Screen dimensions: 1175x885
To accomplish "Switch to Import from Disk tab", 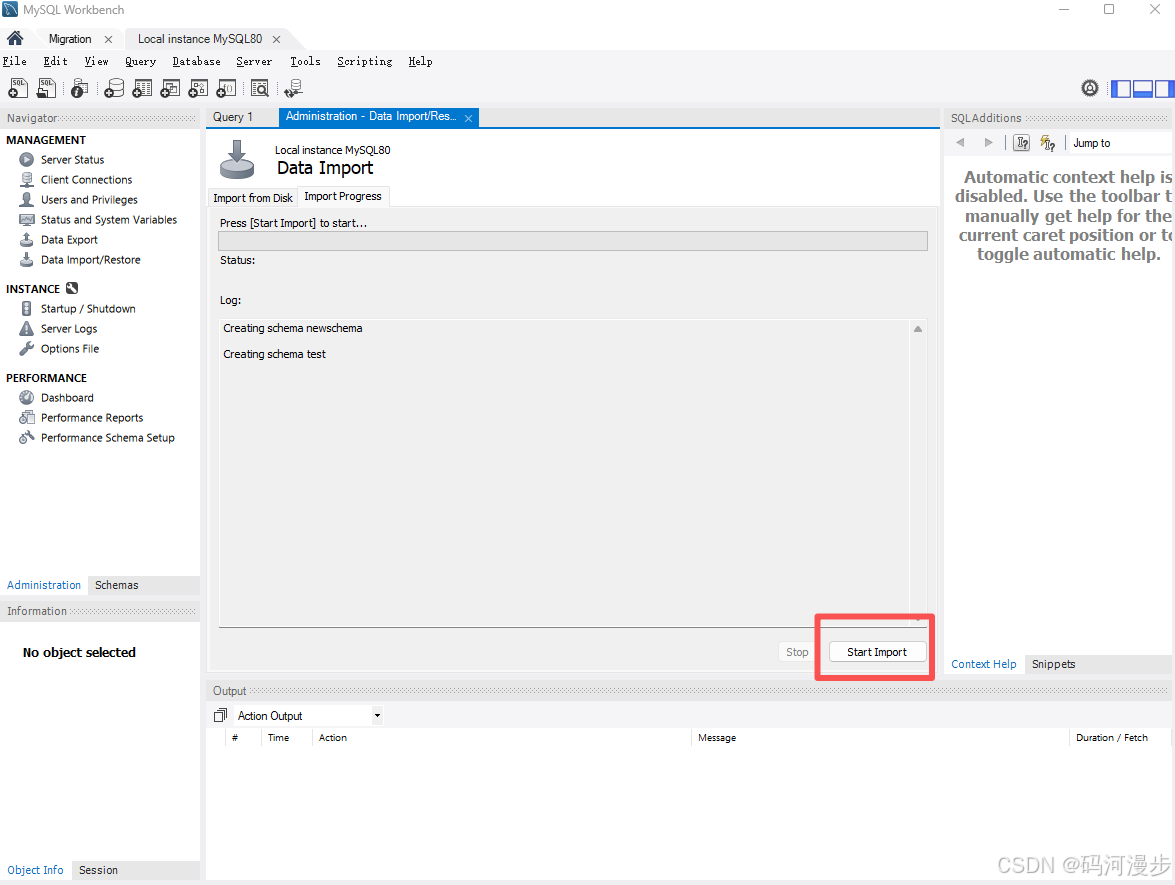I will click(253, 198).
